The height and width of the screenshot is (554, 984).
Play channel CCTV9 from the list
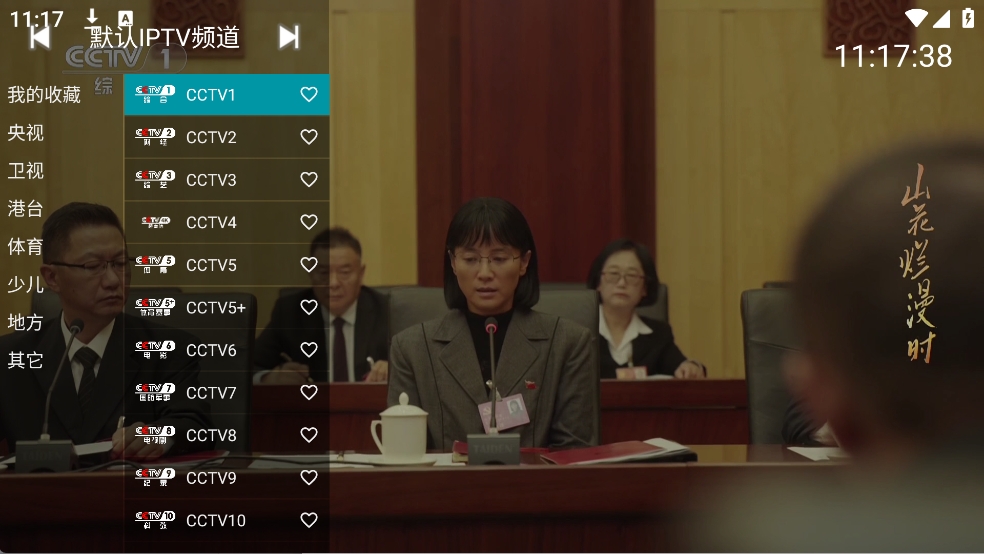coord(227,477)
